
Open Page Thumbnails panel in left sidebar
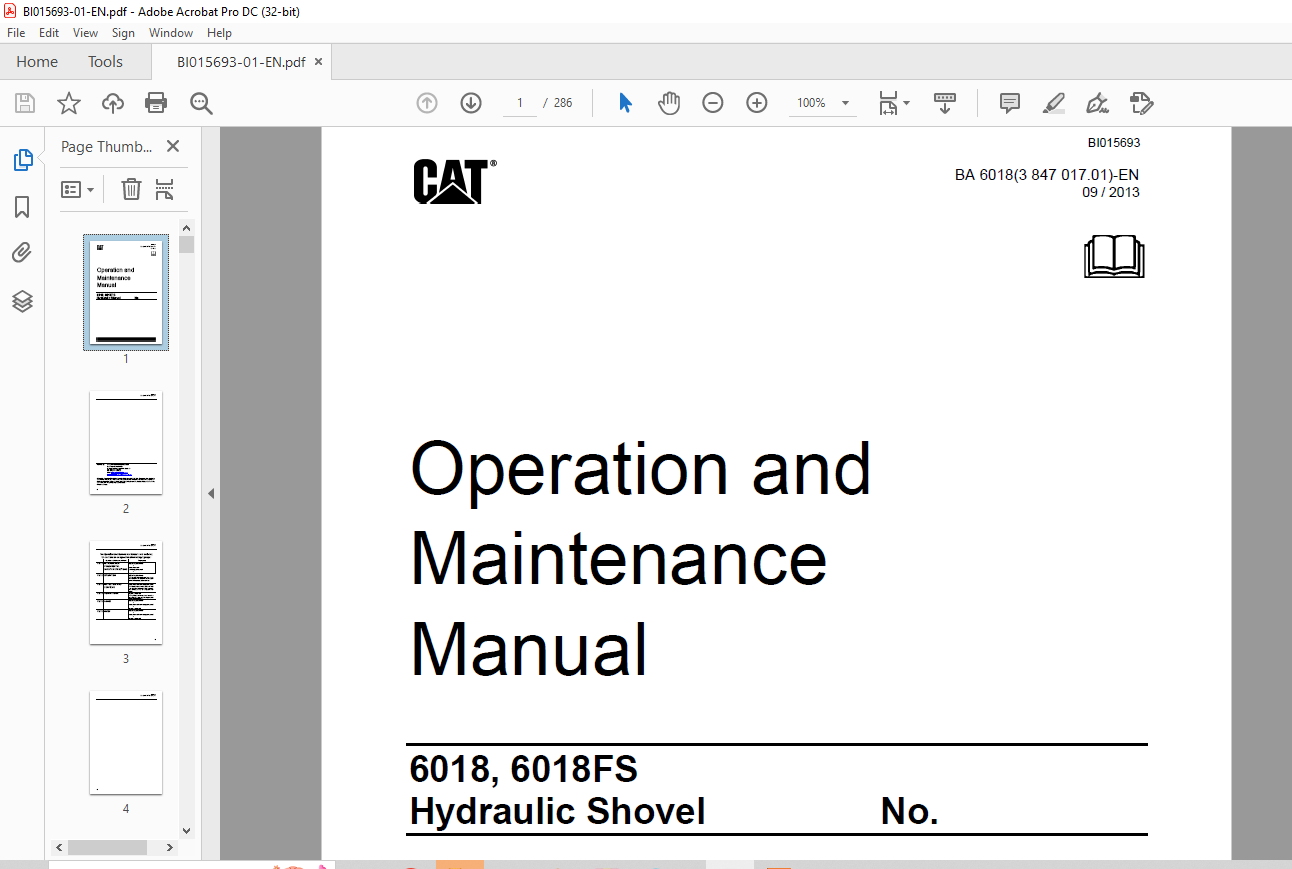point(22,159)
